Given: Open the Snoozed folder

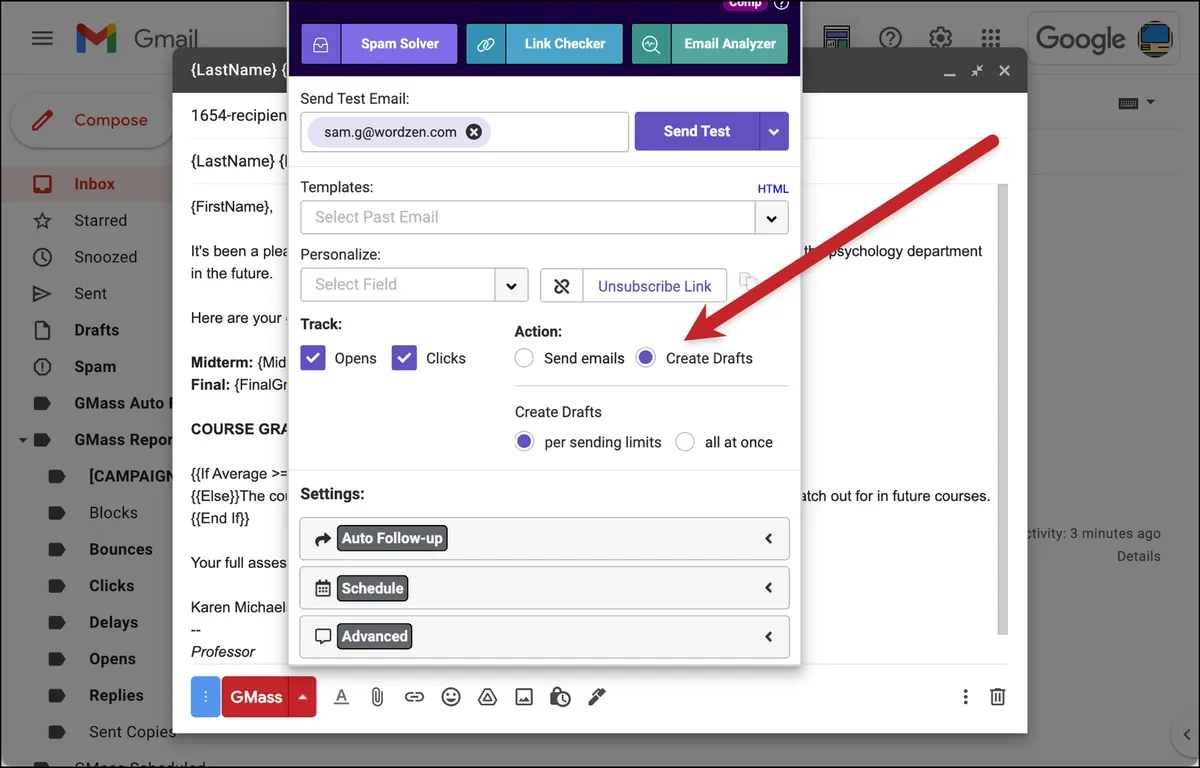Looking at the screenshot, I should pyautogui.click(x=105, y=257).
